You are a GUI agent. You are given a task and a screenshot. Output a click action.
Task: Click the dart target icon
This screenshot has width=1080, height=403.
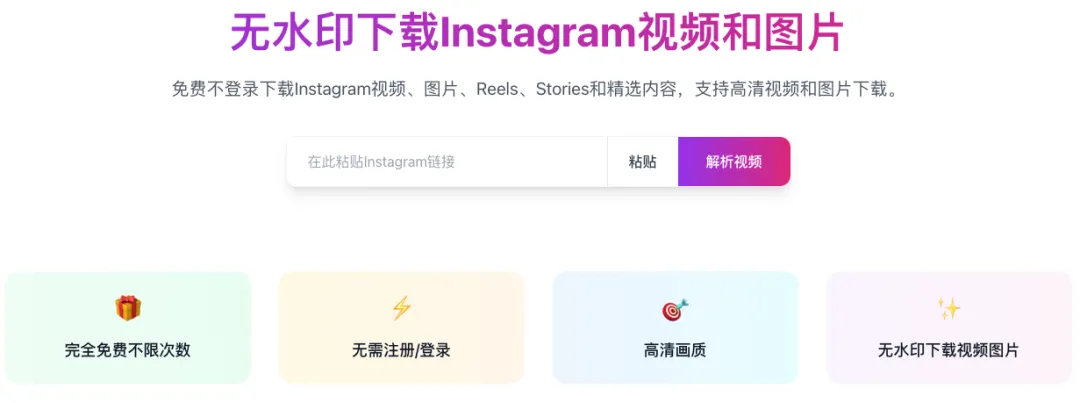tap(675, 309)
